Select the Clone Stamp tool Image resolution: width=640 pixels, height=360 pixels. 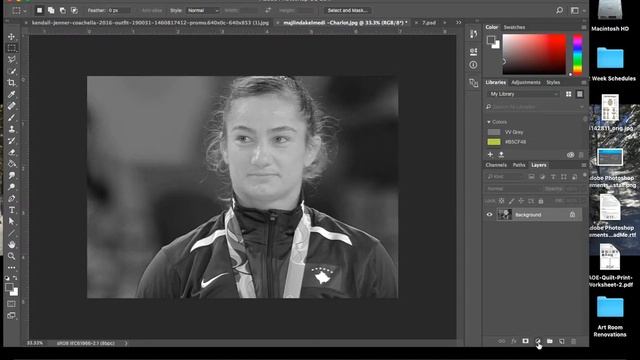click(11, 129)
